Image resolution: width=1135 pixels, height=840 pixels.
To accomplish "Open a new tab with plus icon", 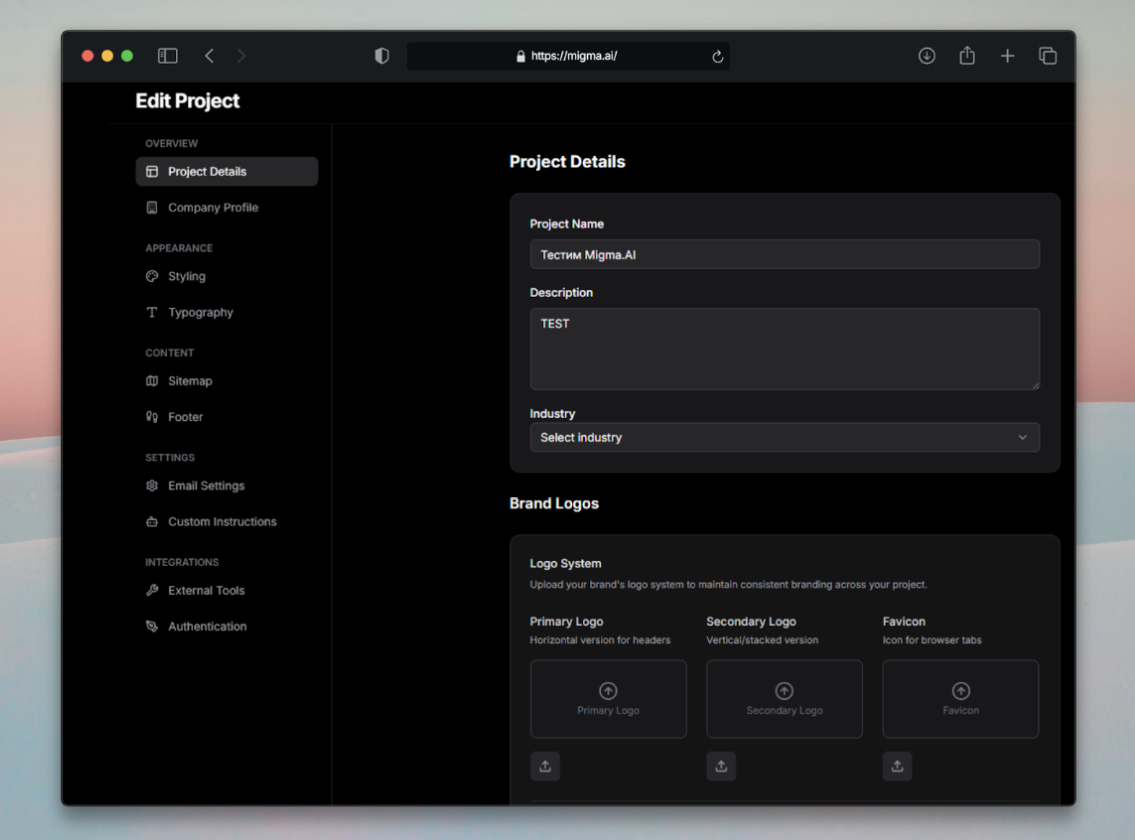I will (x=1007, y=56).
